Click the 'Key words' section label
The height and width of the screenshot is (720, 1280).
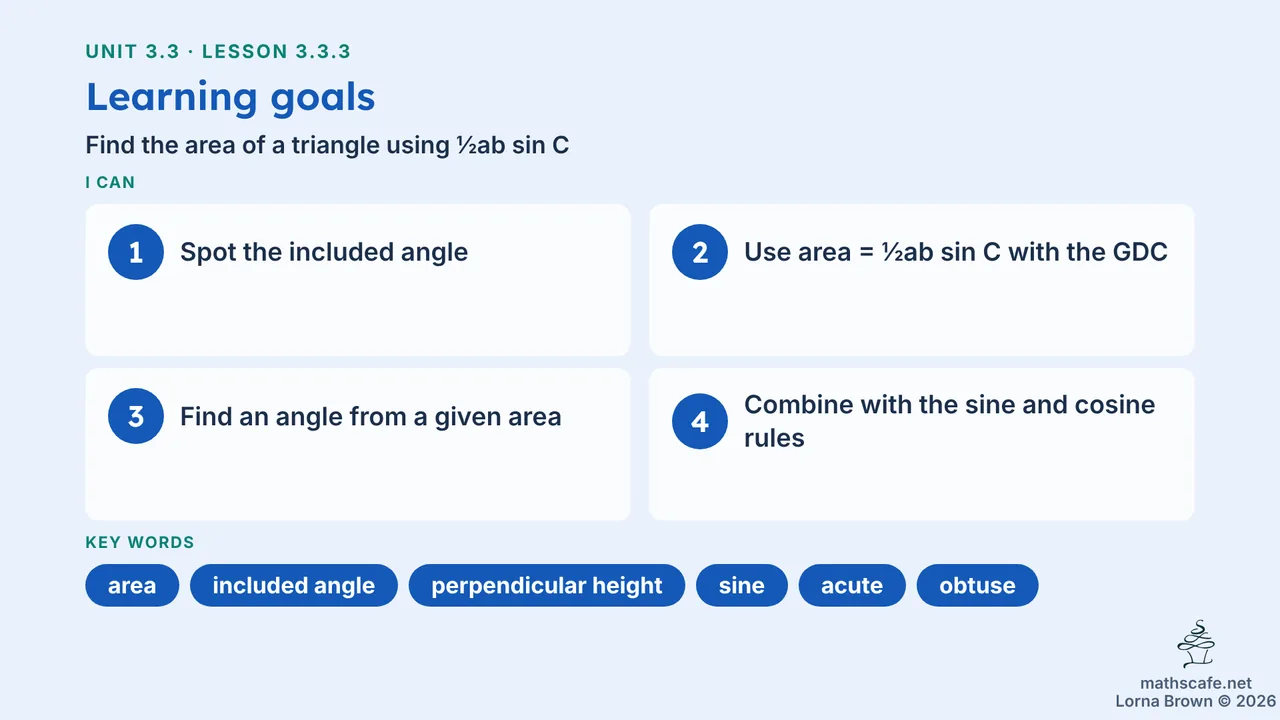(x=140, y=543)
